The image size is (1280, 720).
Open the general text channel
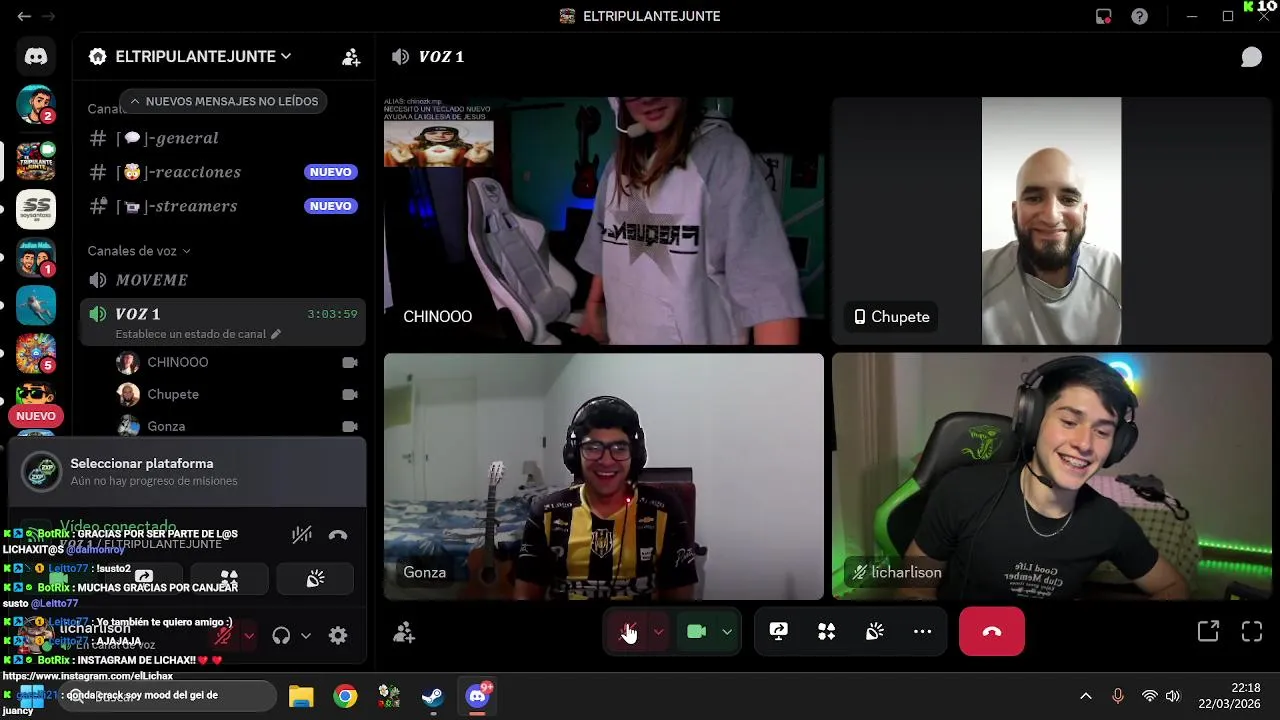[222, 138]
